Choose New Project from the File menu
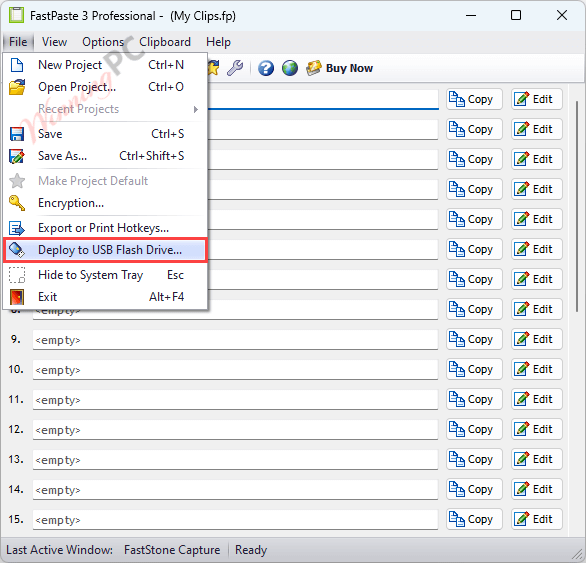Viewport: 586px width, 563px height. pos(105,65)
